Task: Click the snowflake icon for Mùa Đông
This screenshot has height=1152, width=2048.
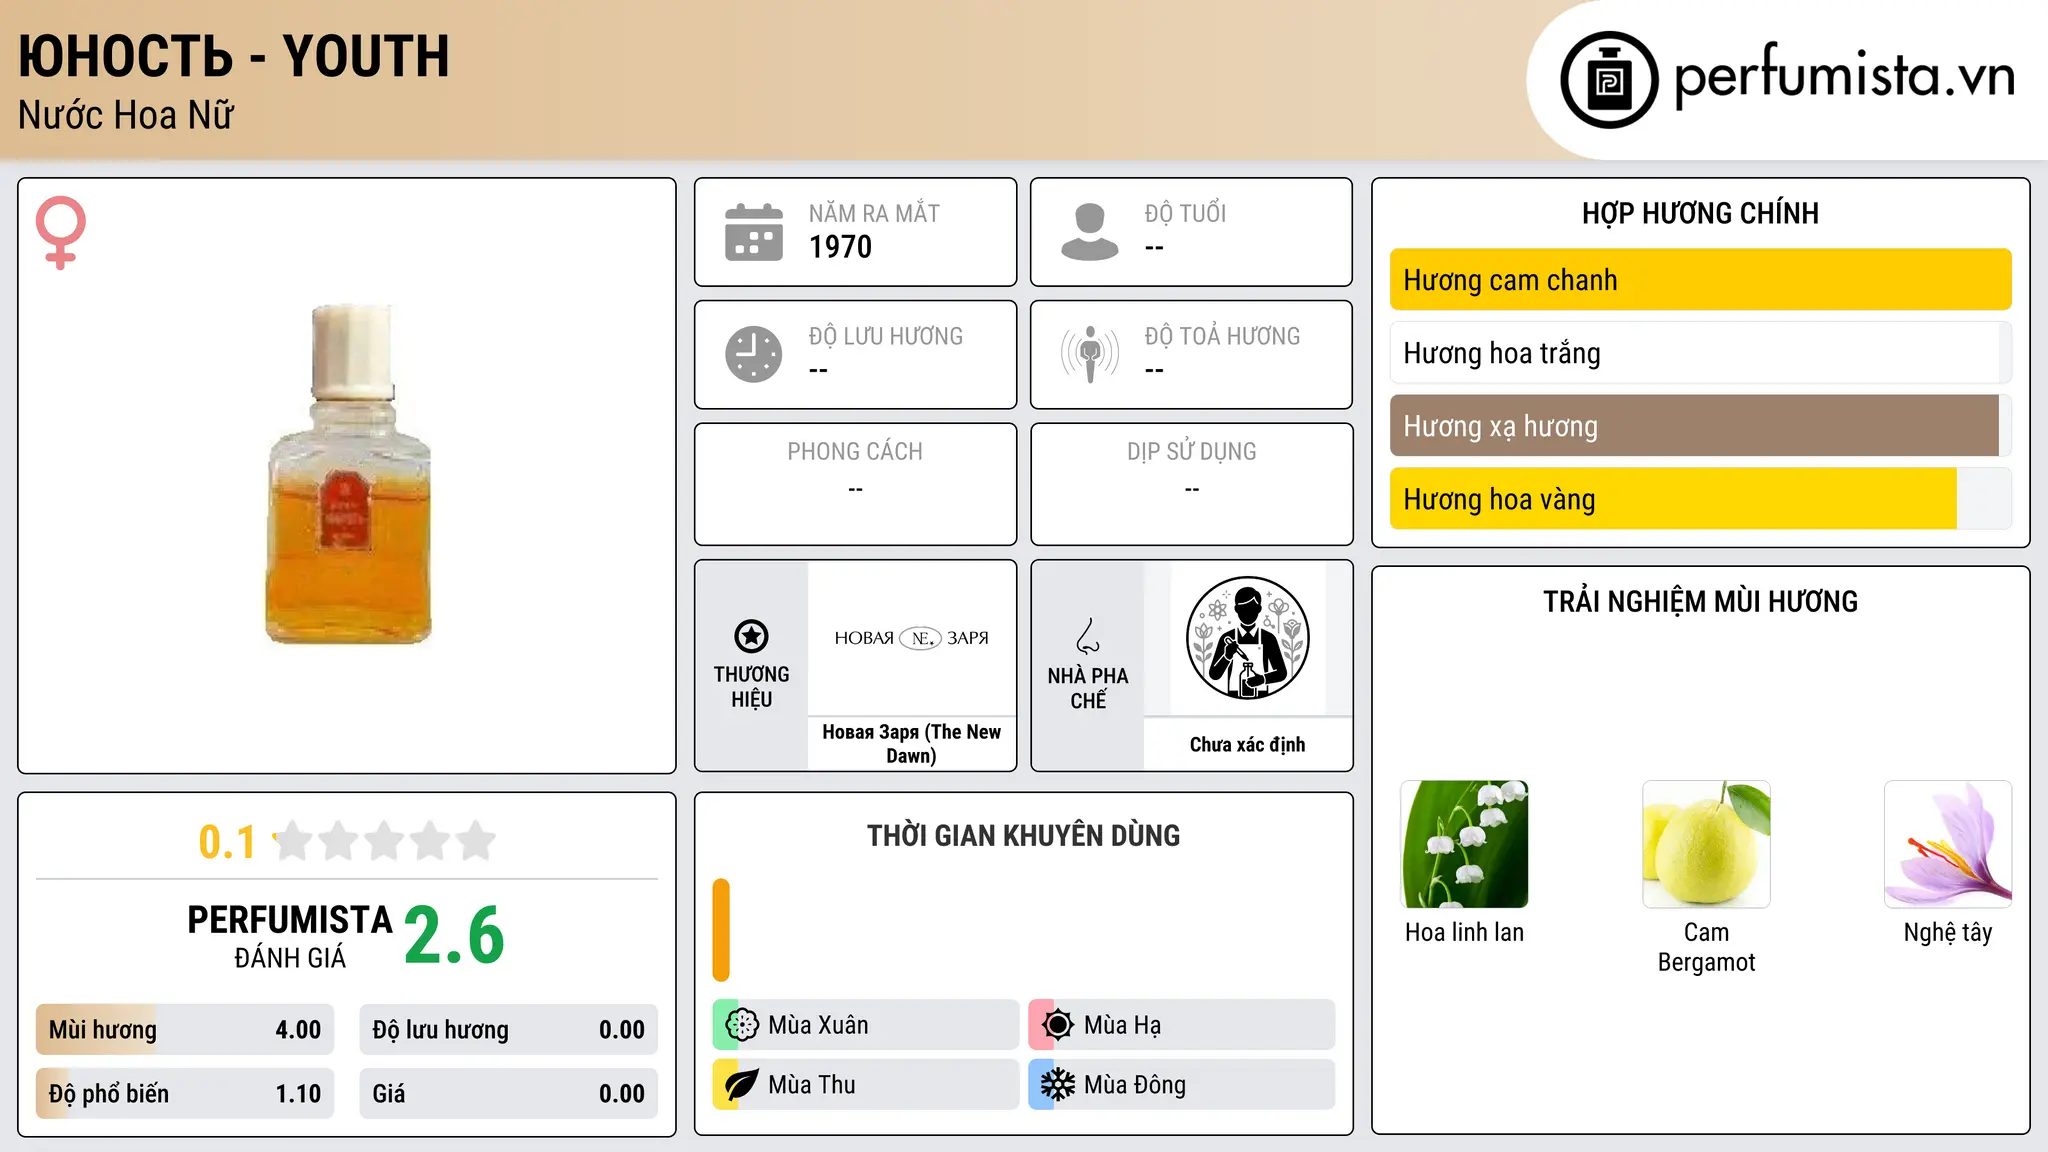Action: [1057, 1085]
